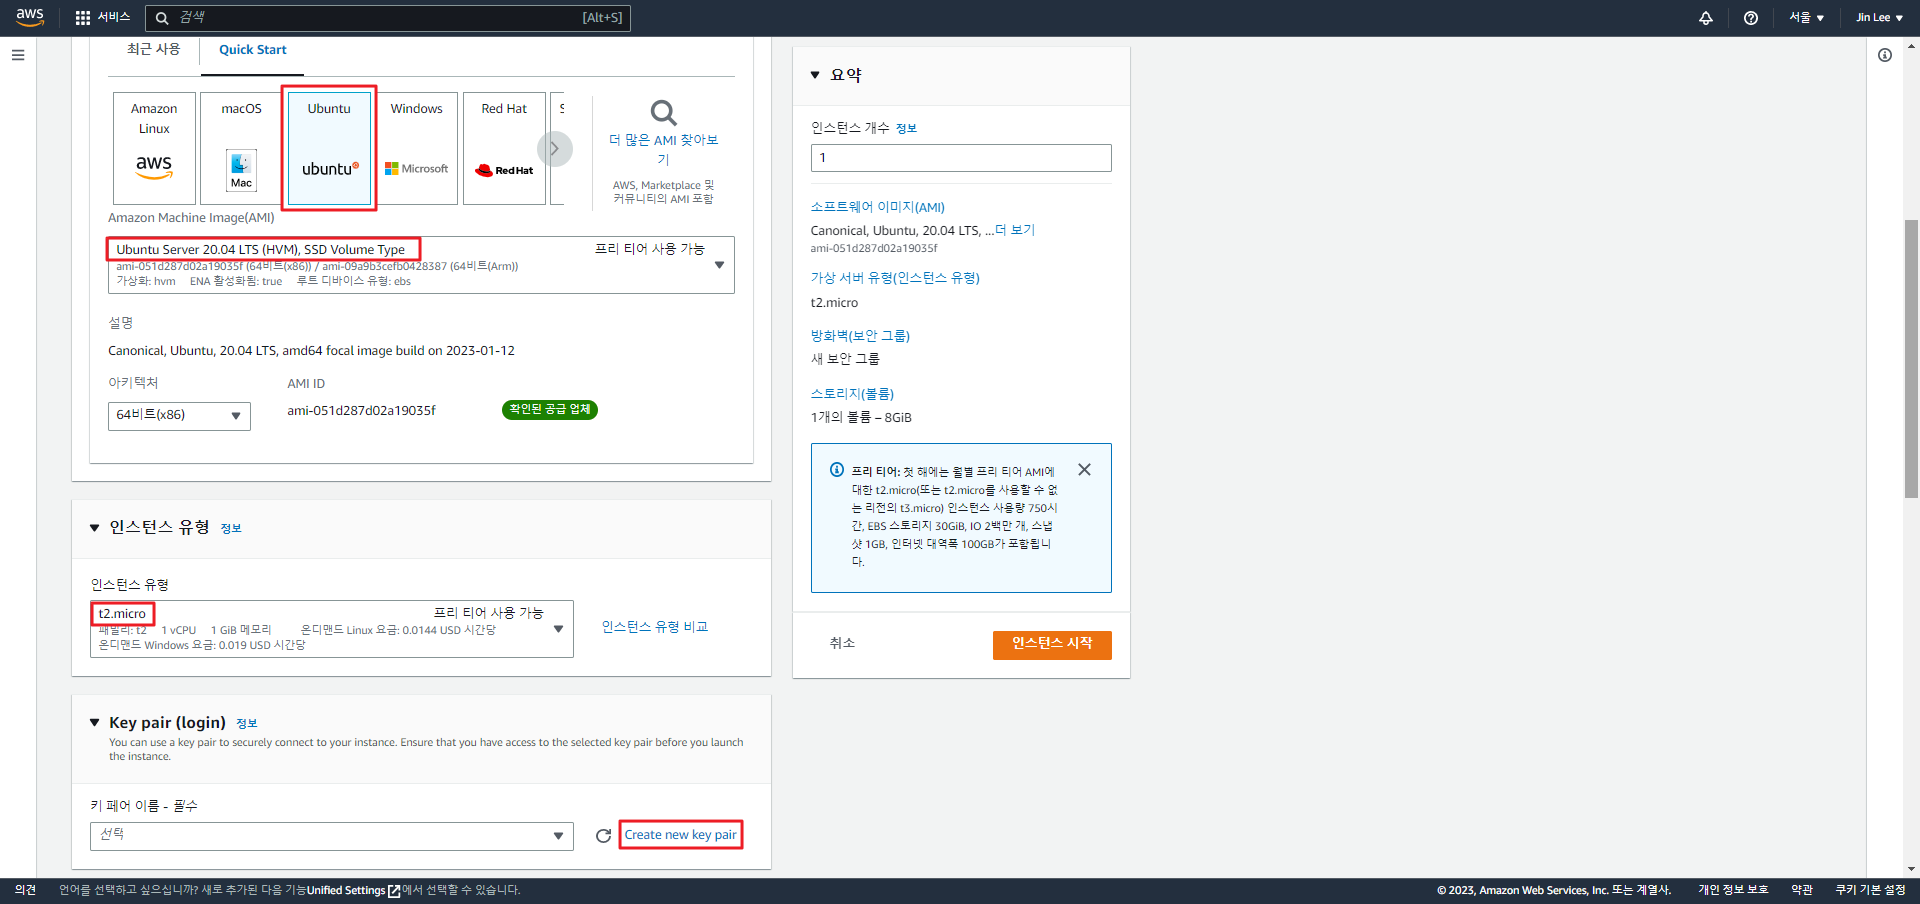Screen dimensions: 1920x904
Task: Open 쿠키 기본 설정 footer link
Action: 1870,890
